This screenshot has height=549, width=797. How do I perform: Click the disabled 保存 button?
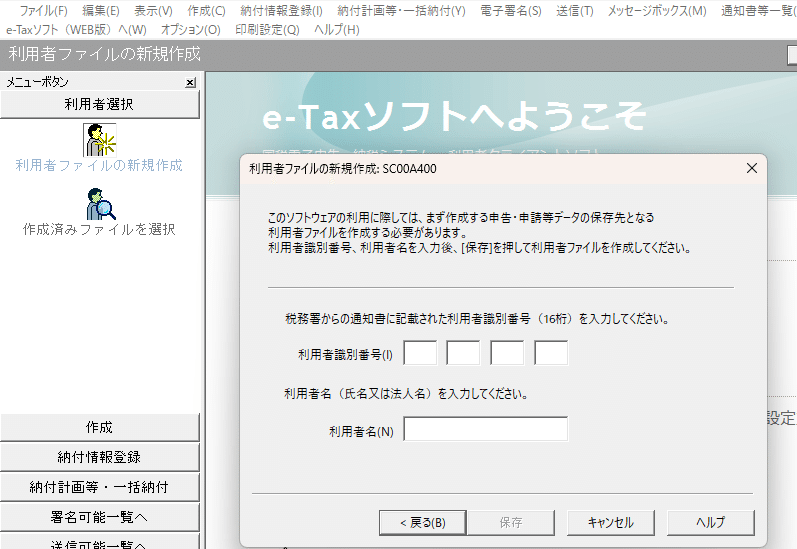[511, 523]
